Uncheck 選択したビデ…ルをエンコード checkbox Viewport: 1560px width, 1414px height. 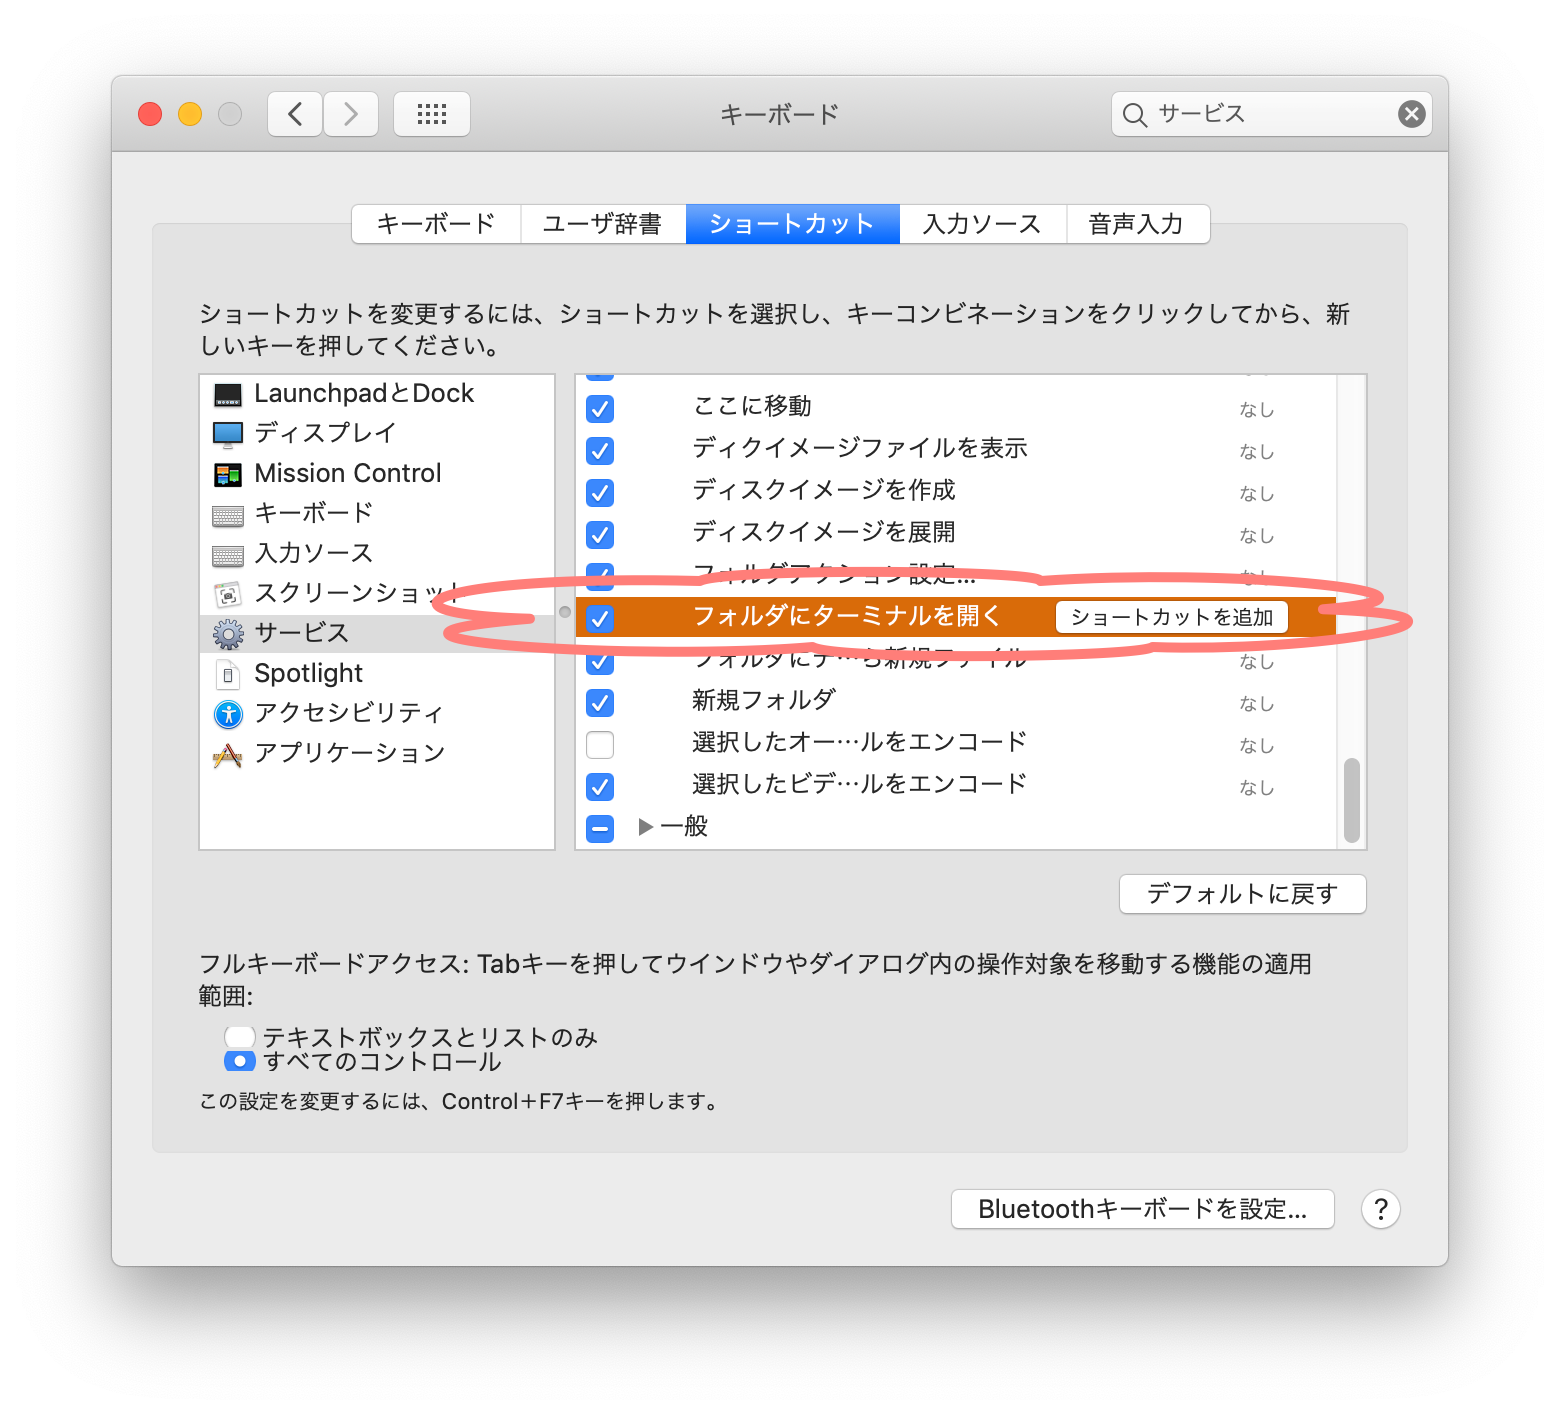[600, 787]
